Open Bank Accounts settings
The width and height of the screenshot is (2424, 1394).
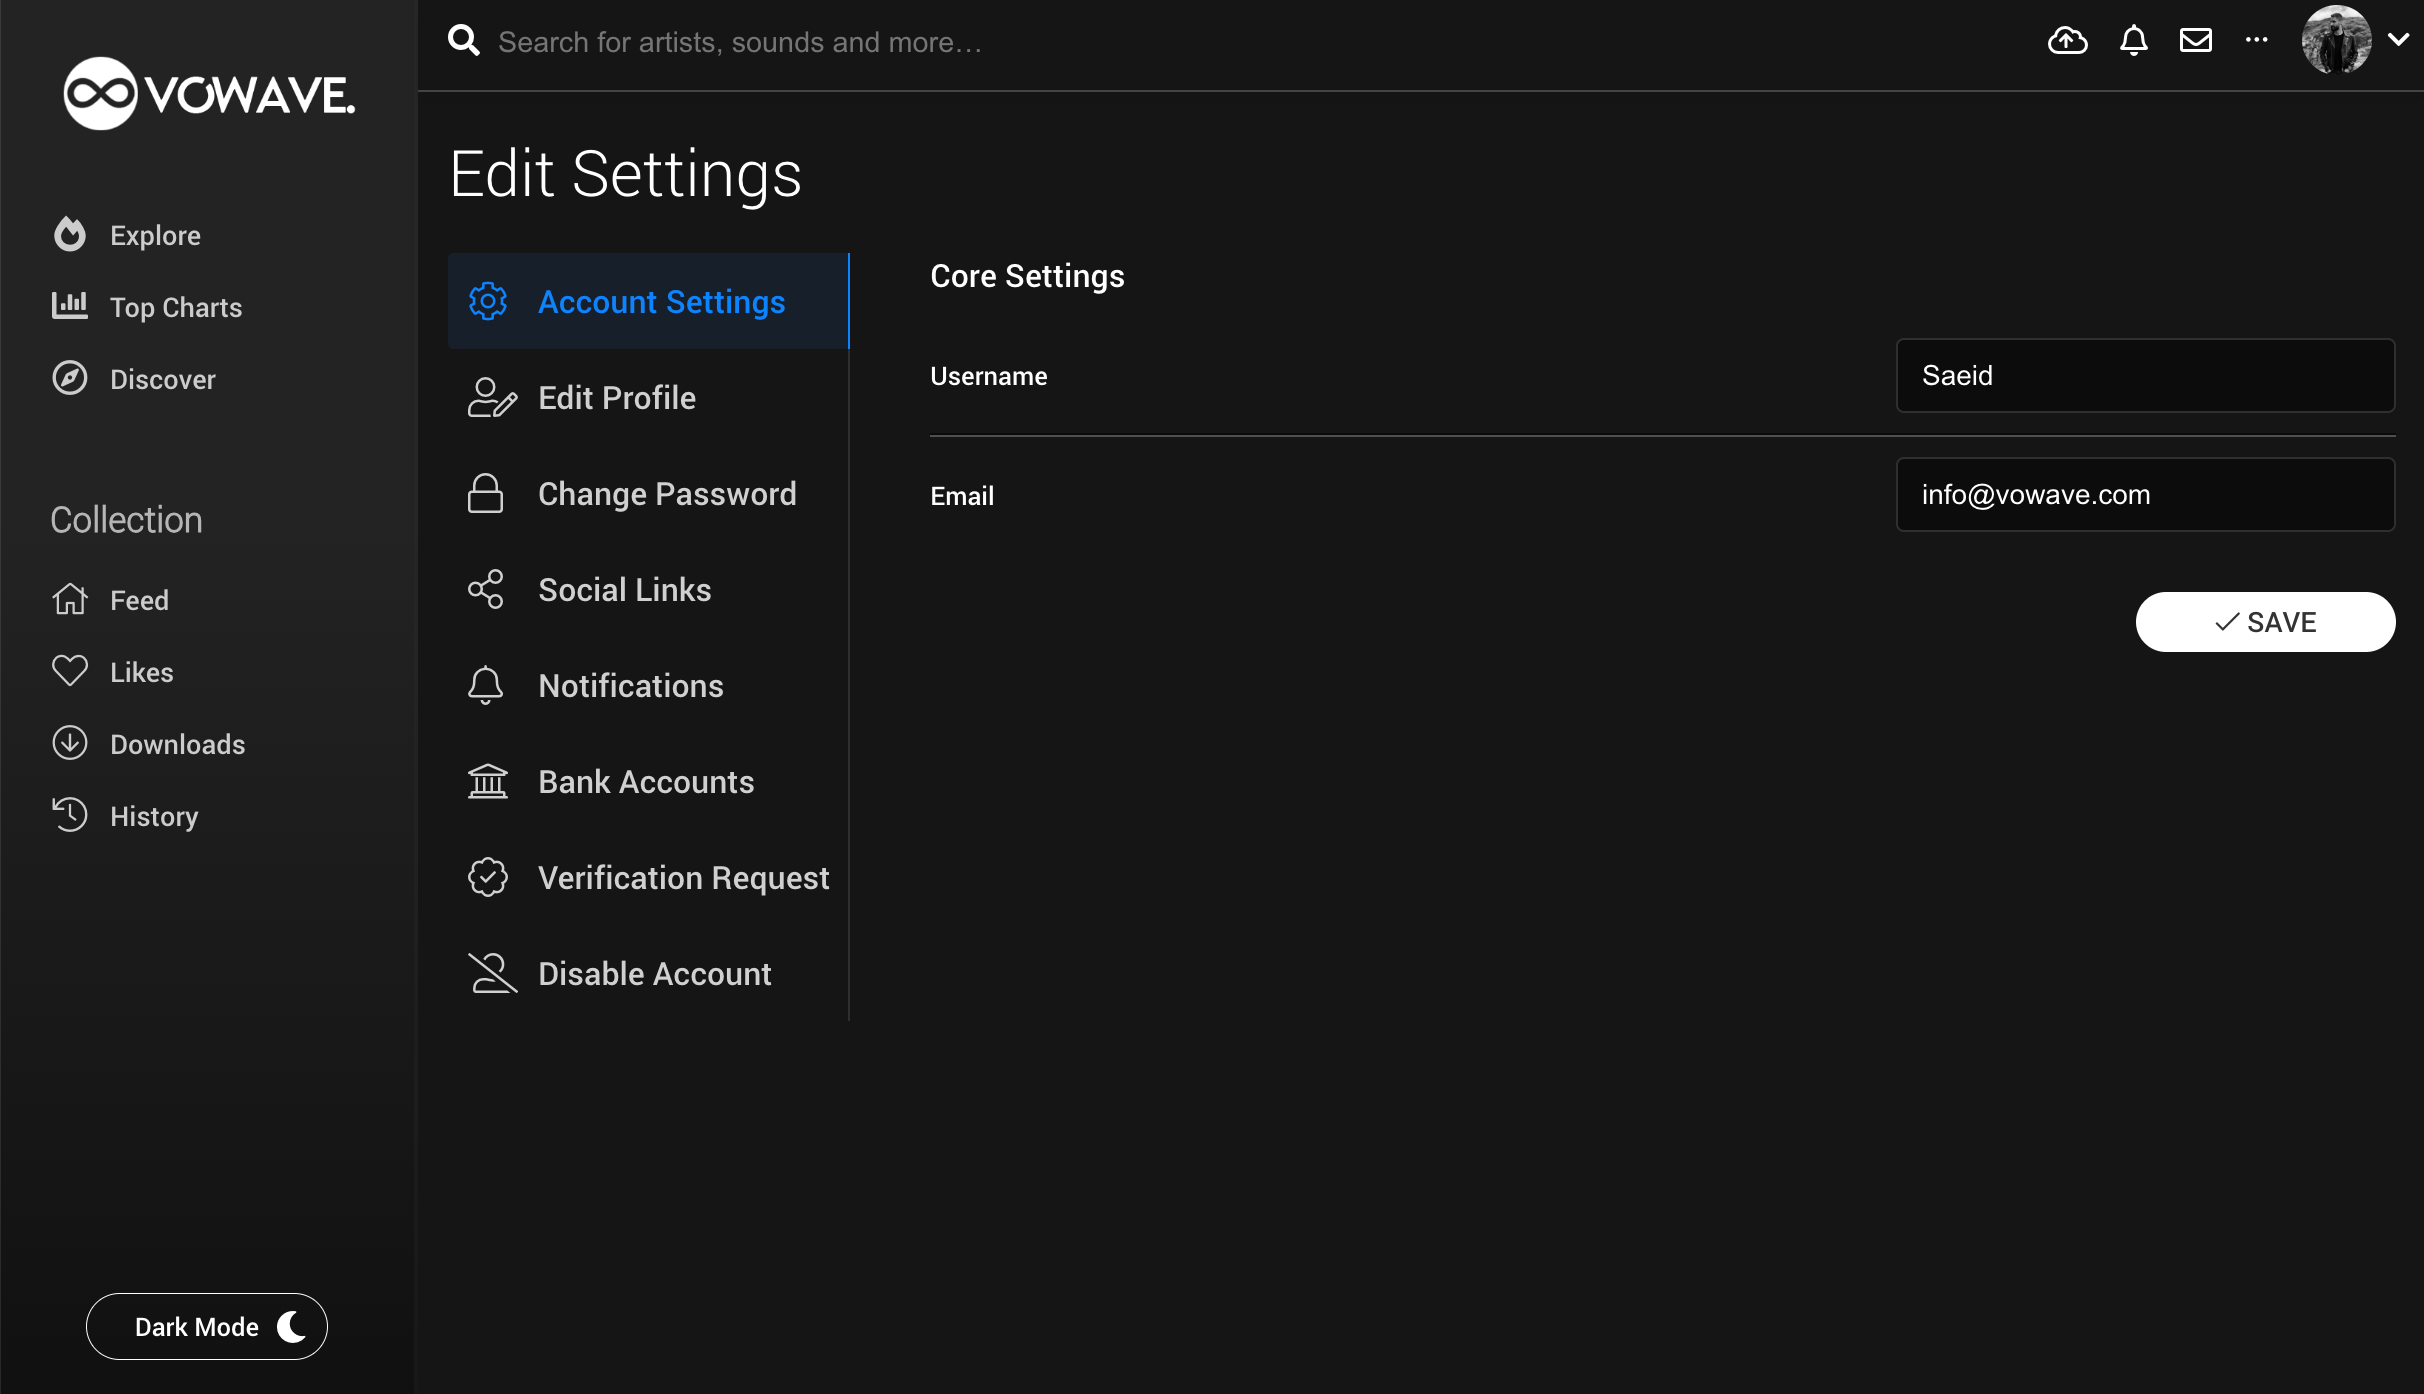pyautogui.click(x=646, y=781)
